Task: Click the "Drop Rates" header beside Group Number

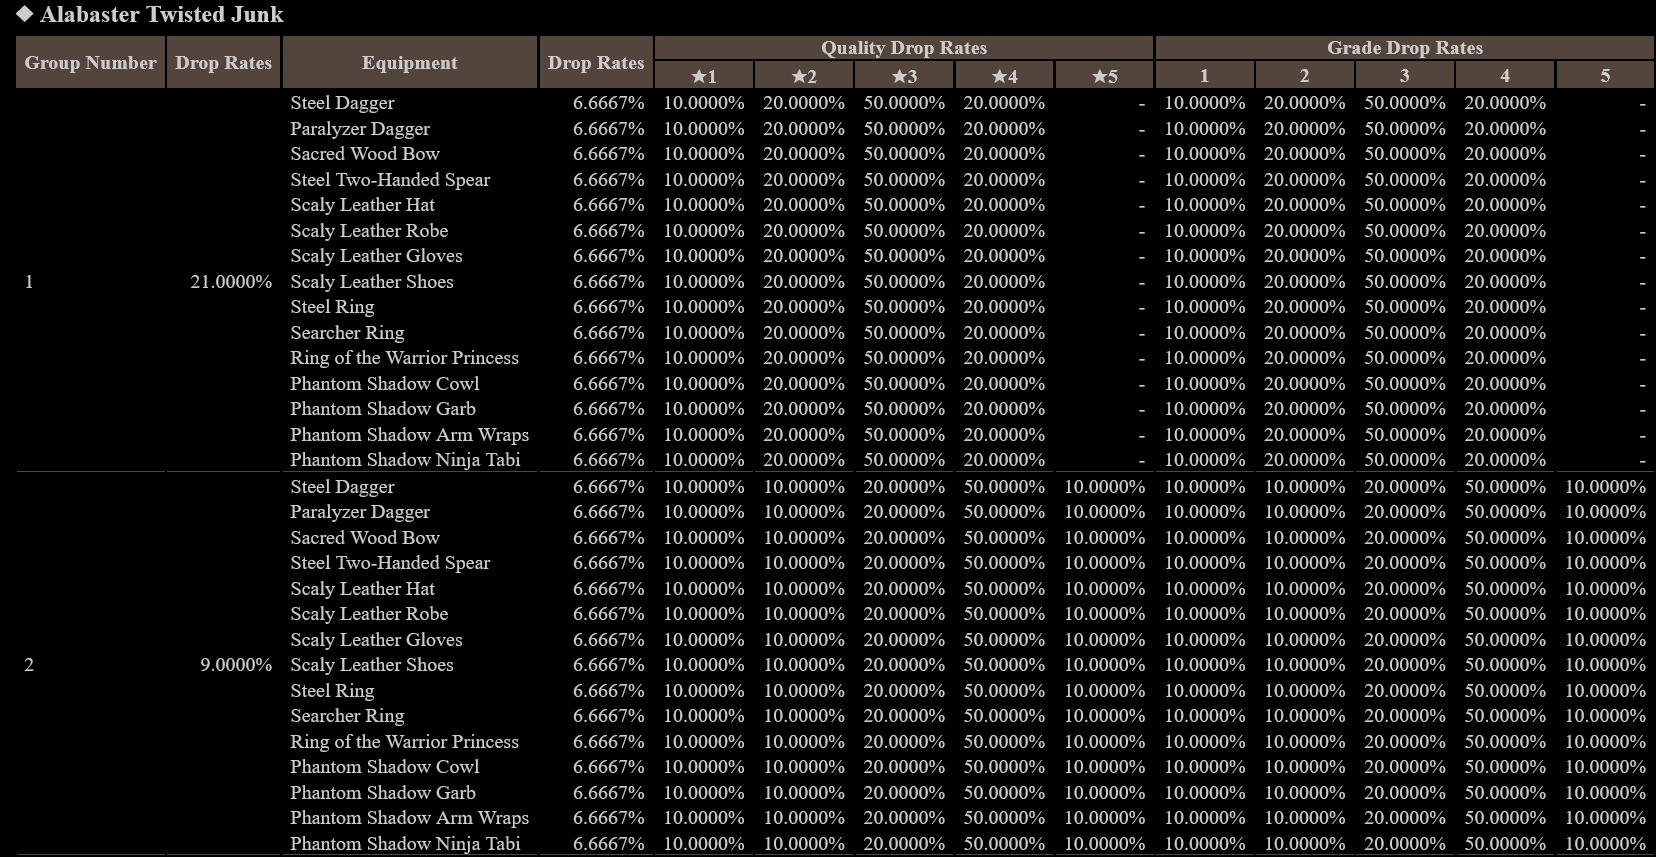Action: click(x=223, y=62)
